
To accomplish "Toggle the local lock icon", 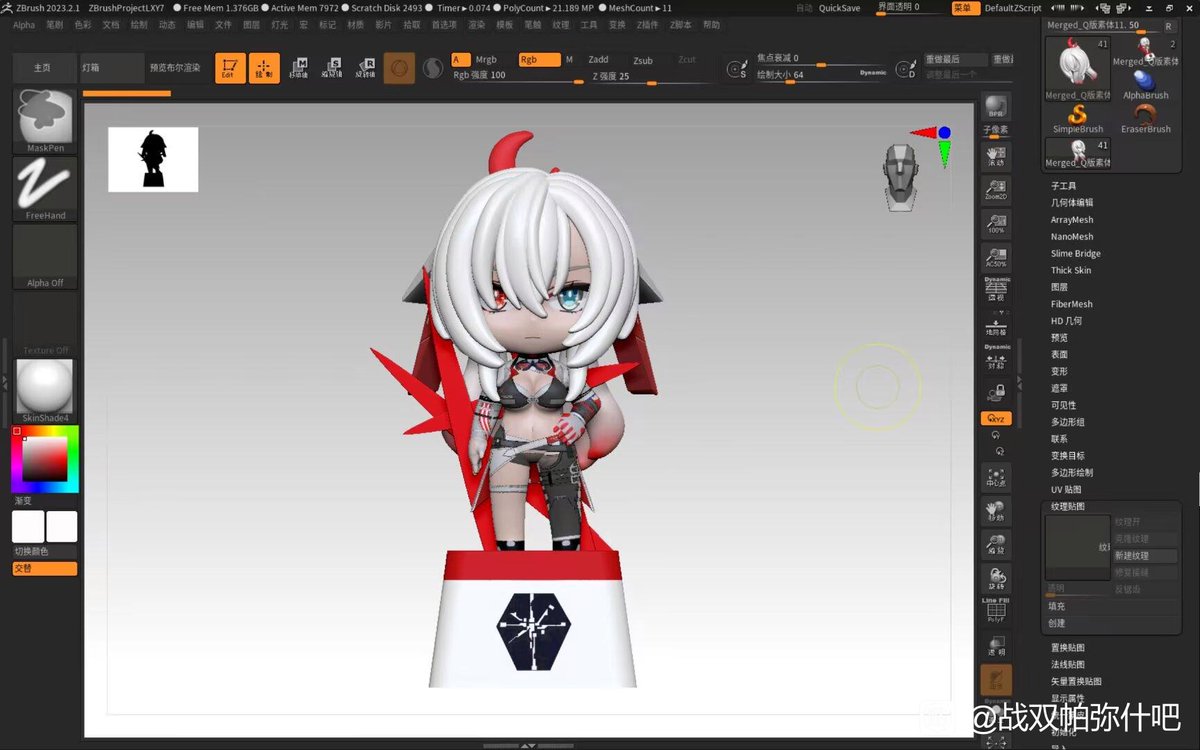I will [996, 392].
